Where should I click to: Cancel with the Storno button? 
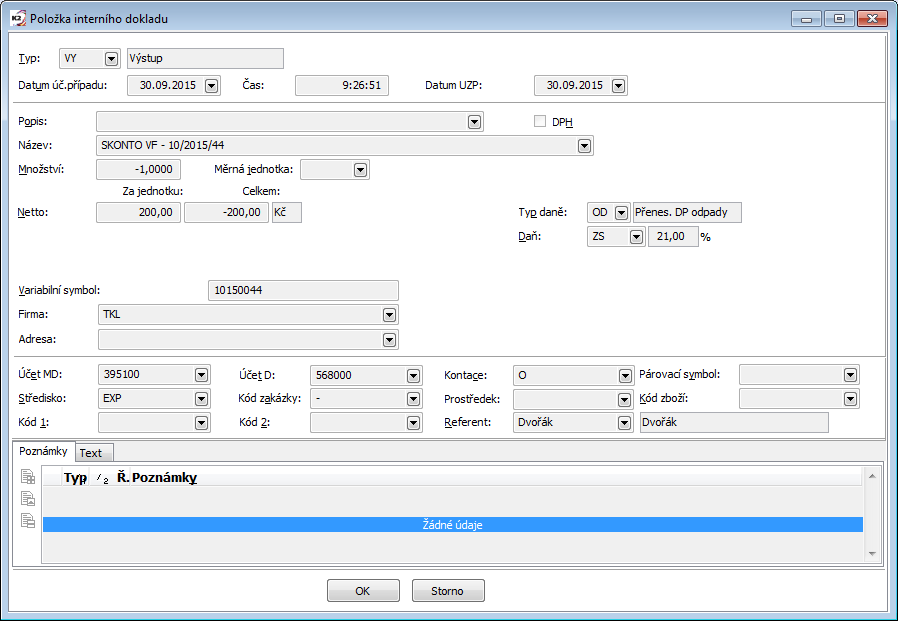[448, 591]
